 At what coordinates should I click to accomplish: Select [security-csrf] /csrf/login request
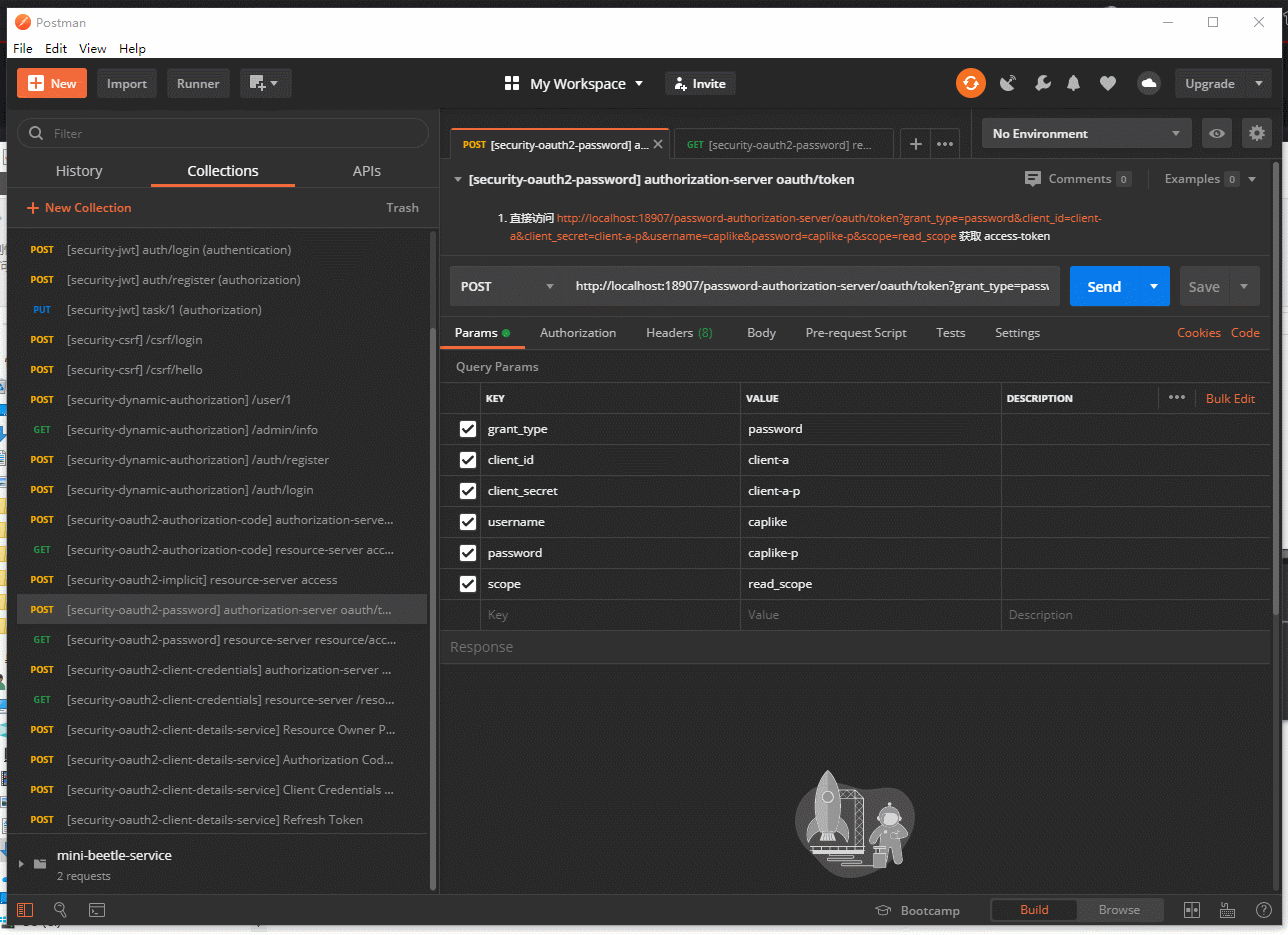pos(222,340)
